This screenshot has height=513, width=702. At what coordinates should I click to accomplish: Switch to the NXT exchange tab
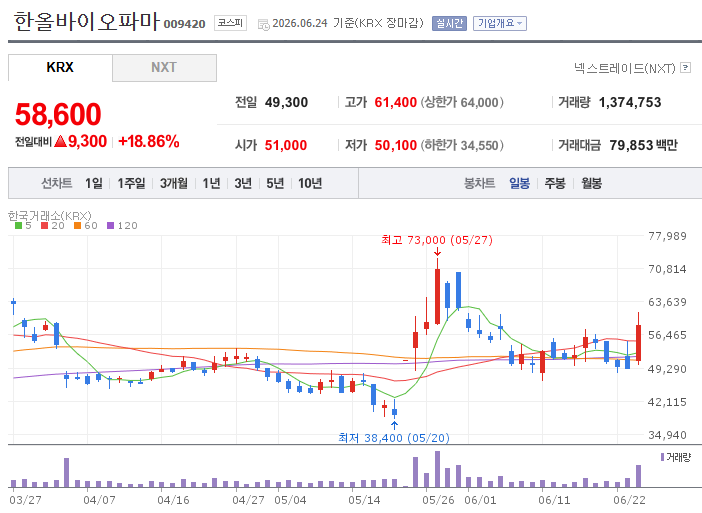[x=164, y=68]
